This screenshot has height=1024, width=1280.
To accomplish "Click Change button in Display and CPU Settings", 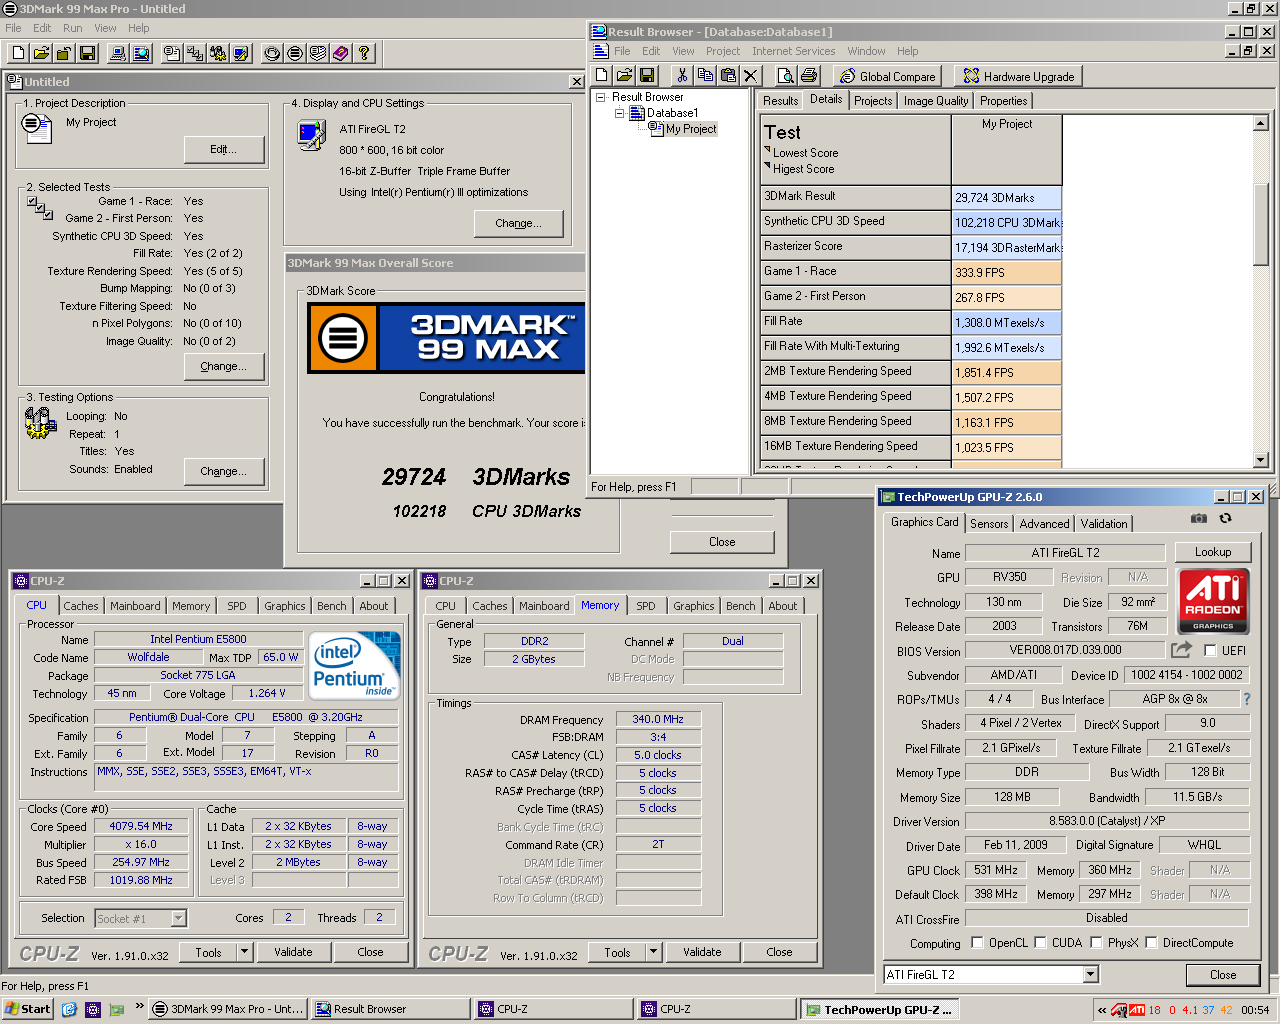I will (x=518, y=223).
